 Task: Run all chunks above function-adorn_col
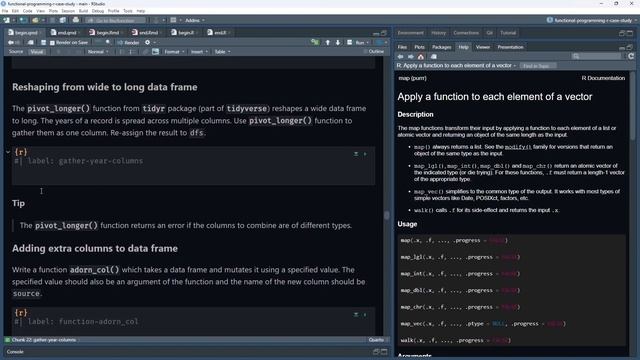coord(356,315)
